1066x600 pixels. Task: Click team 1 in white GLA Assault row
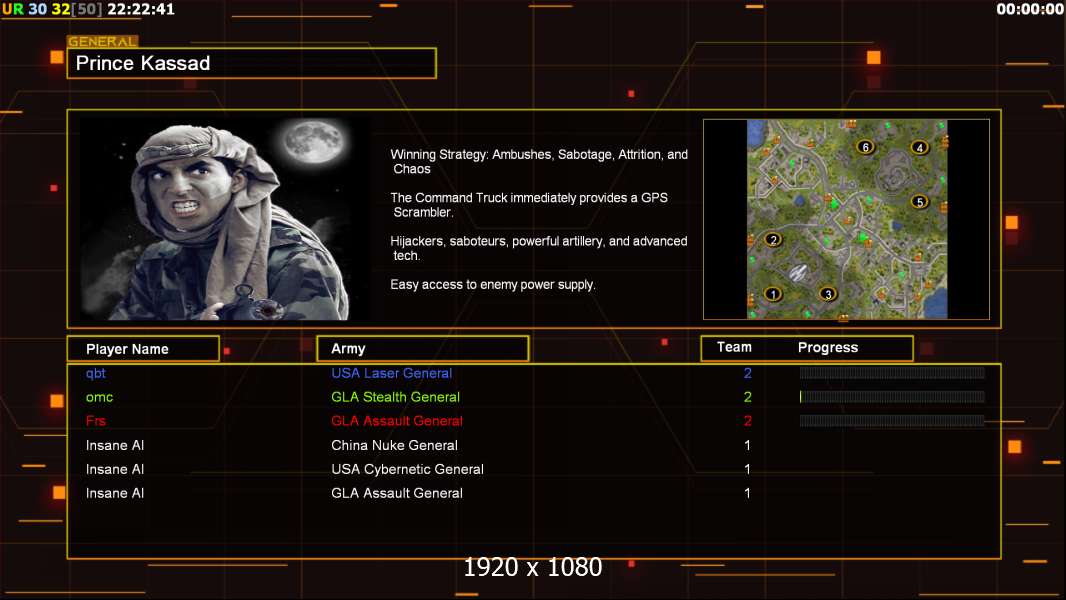click(747, 493)
